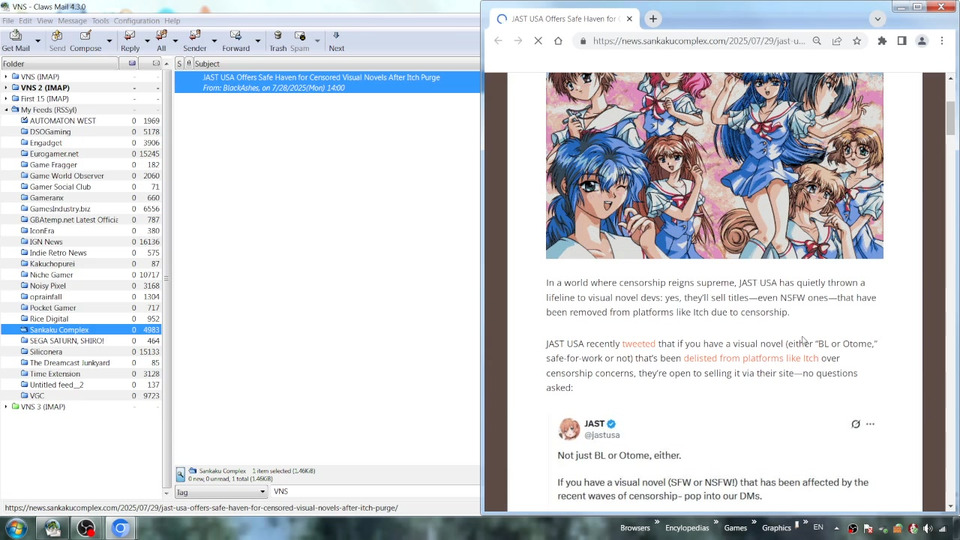960x540 pixels.
Task: Select the JAST USA Offers Safe Haven message
Action: click(328, 82)
